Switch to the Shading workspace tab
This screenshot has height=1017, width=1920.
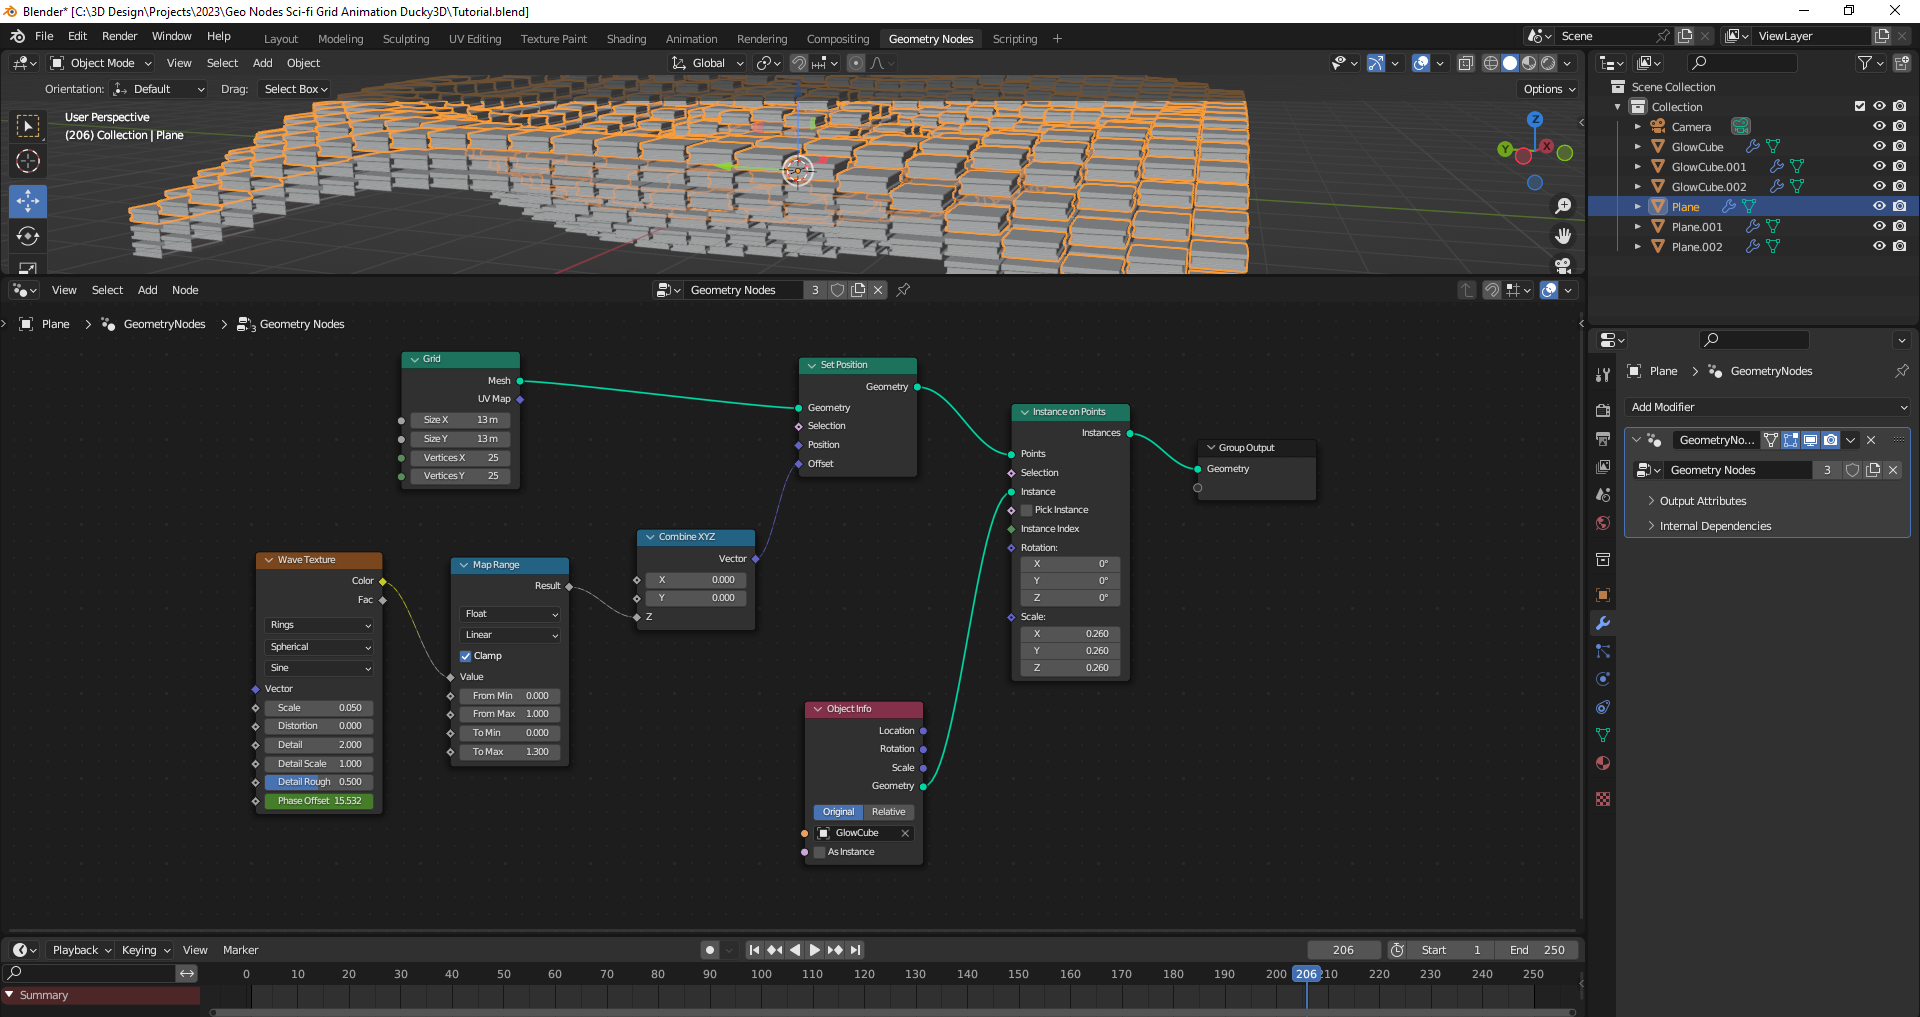click(x=626, y=38)
